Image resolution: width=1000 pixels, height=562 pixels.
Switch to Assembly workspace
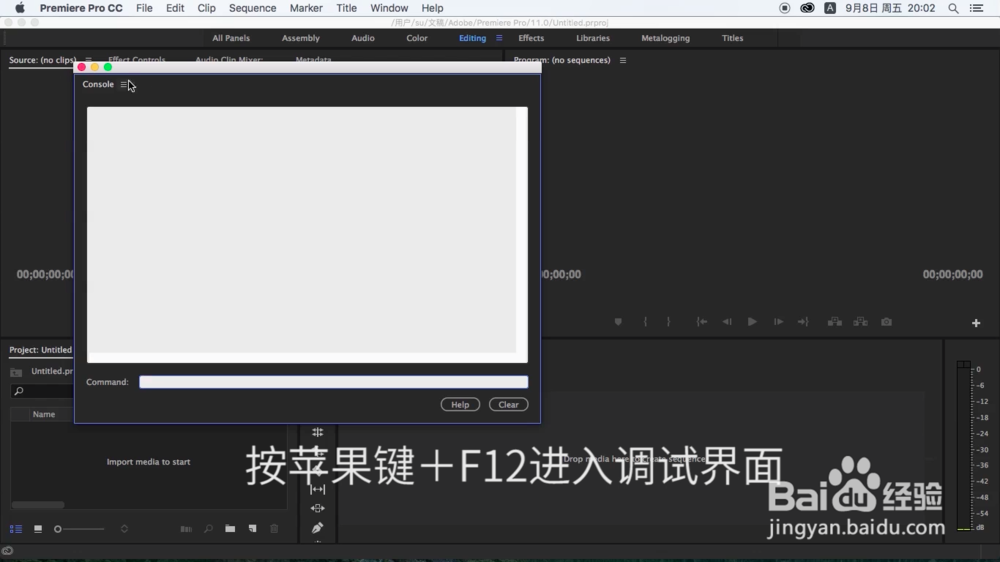pos(300,38)
